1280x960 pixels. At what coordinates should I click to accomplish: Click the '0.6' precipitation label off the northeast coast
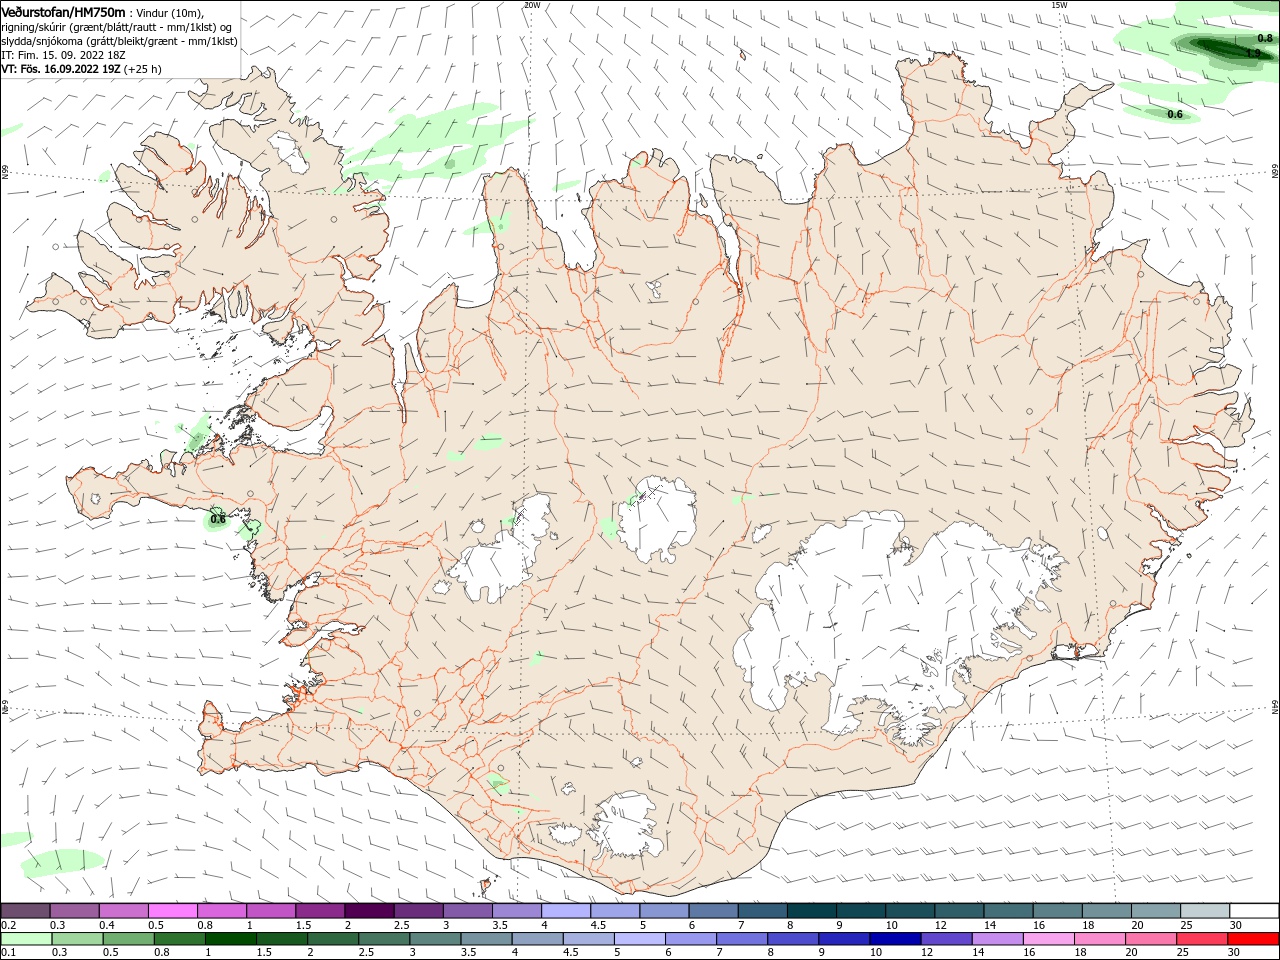pos(1175,114)
